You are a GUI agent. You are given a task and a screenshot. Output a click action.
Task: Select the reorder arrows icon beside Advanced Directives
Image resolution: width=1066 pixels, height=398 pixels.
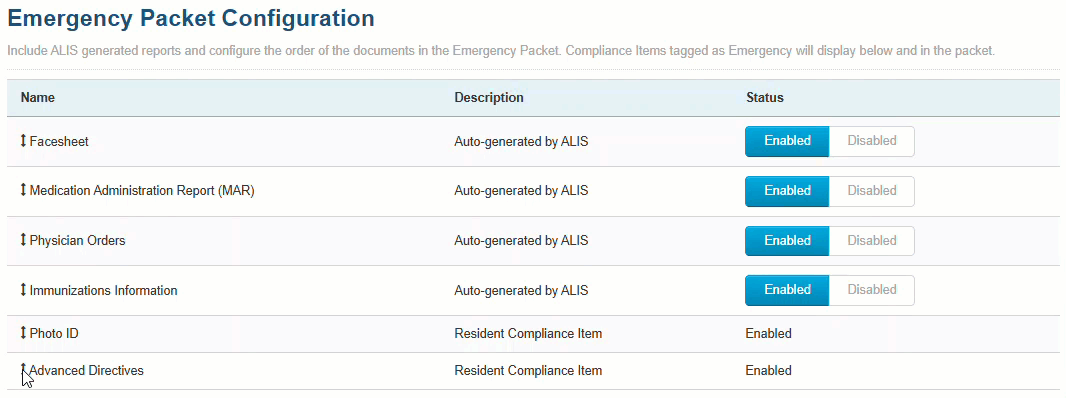click(x=23, y=370)
